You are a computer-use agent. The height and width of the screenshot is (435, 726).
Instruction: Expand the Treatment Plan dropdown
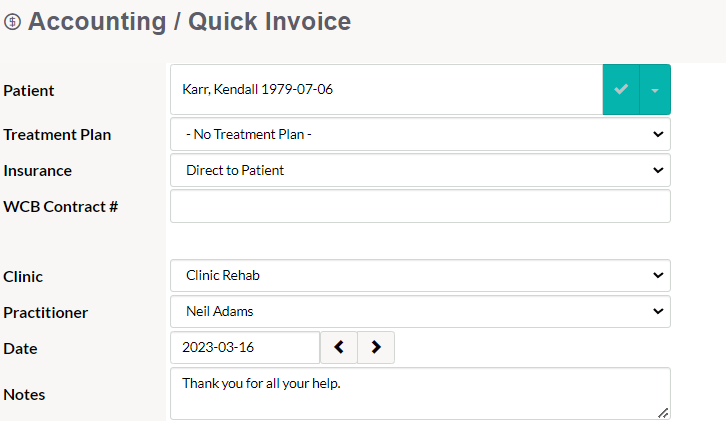click(x=420, y=134)
